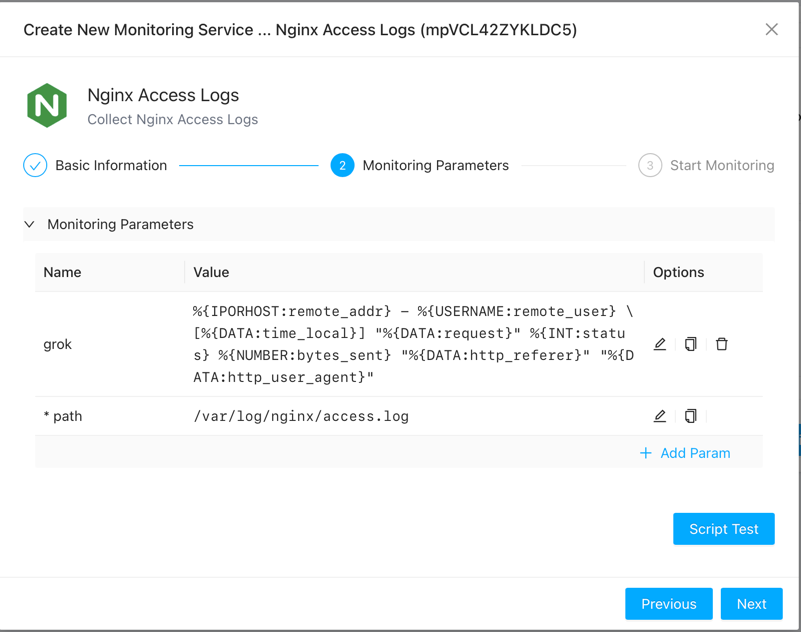
Task: Delete the grok parameter row
Action: coord(722,344)
